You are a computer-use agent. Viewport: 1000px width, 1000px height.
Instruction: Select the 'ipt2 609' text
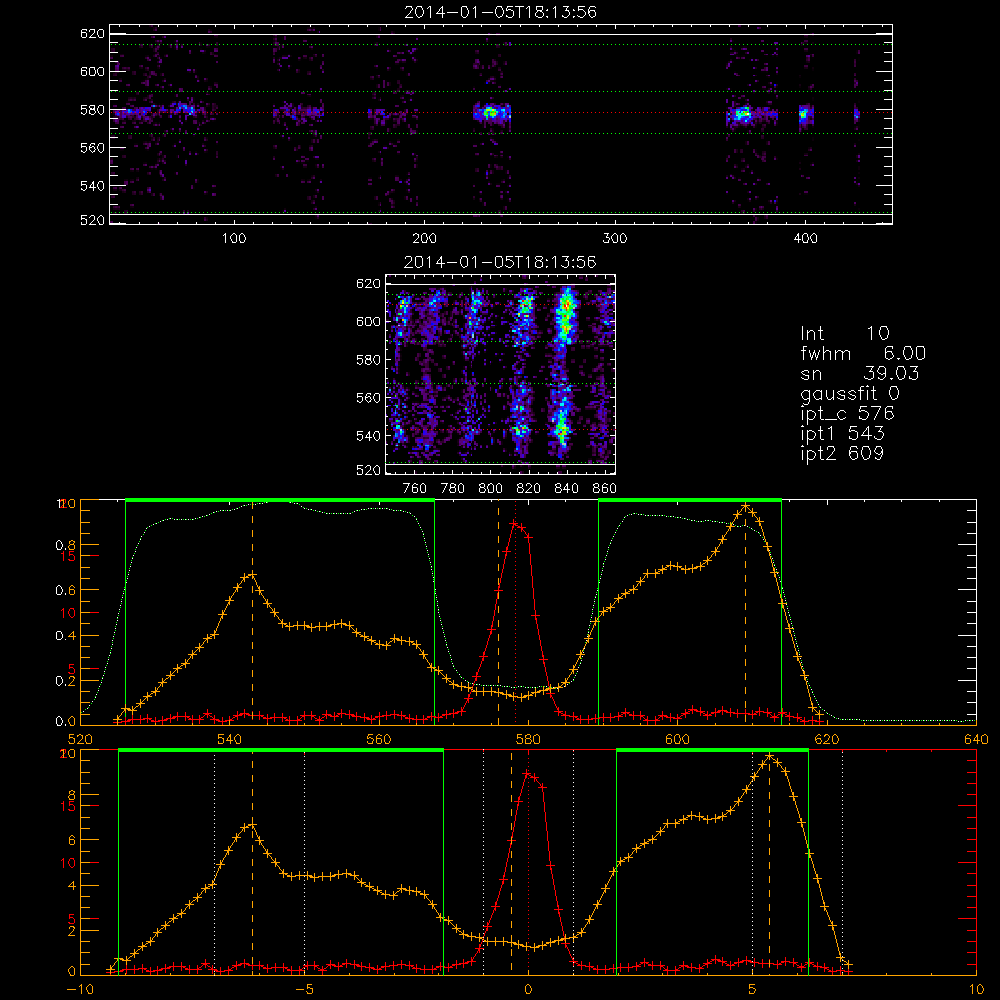tap(842, 453)
